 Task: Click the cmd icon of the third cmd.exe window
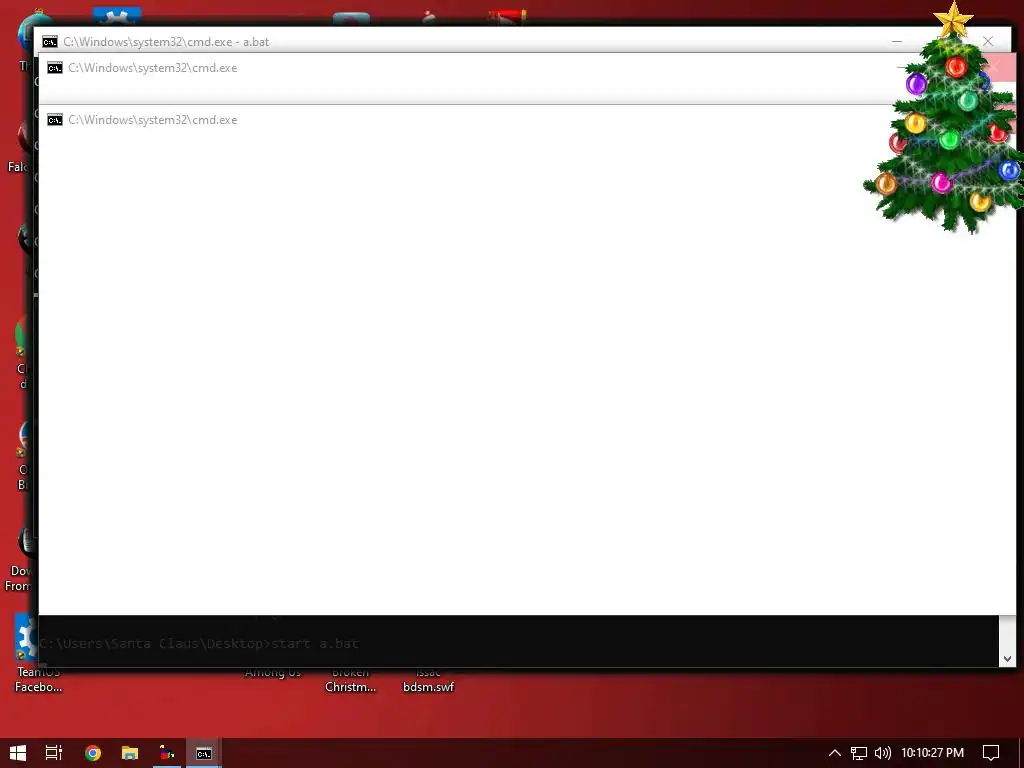tap(55, 120)
